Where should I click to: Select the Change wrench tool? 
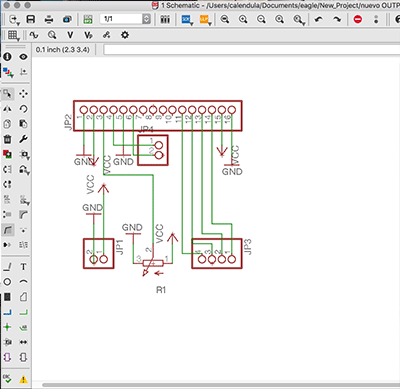point(23,139)
